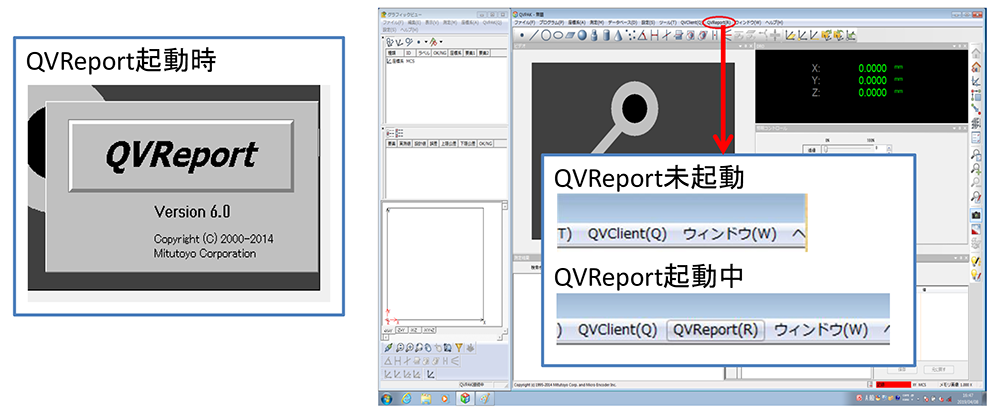Screen dimensions: 1000x416
Task: Click the X coordinate readout 0.0000
Action: pyautogui.click(x=872, y=68)
